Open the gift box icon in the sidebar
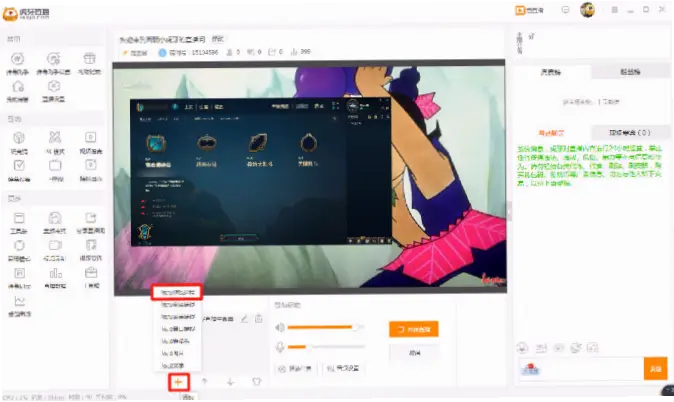This screenshot has width=674, height=402. coord(89,58)
